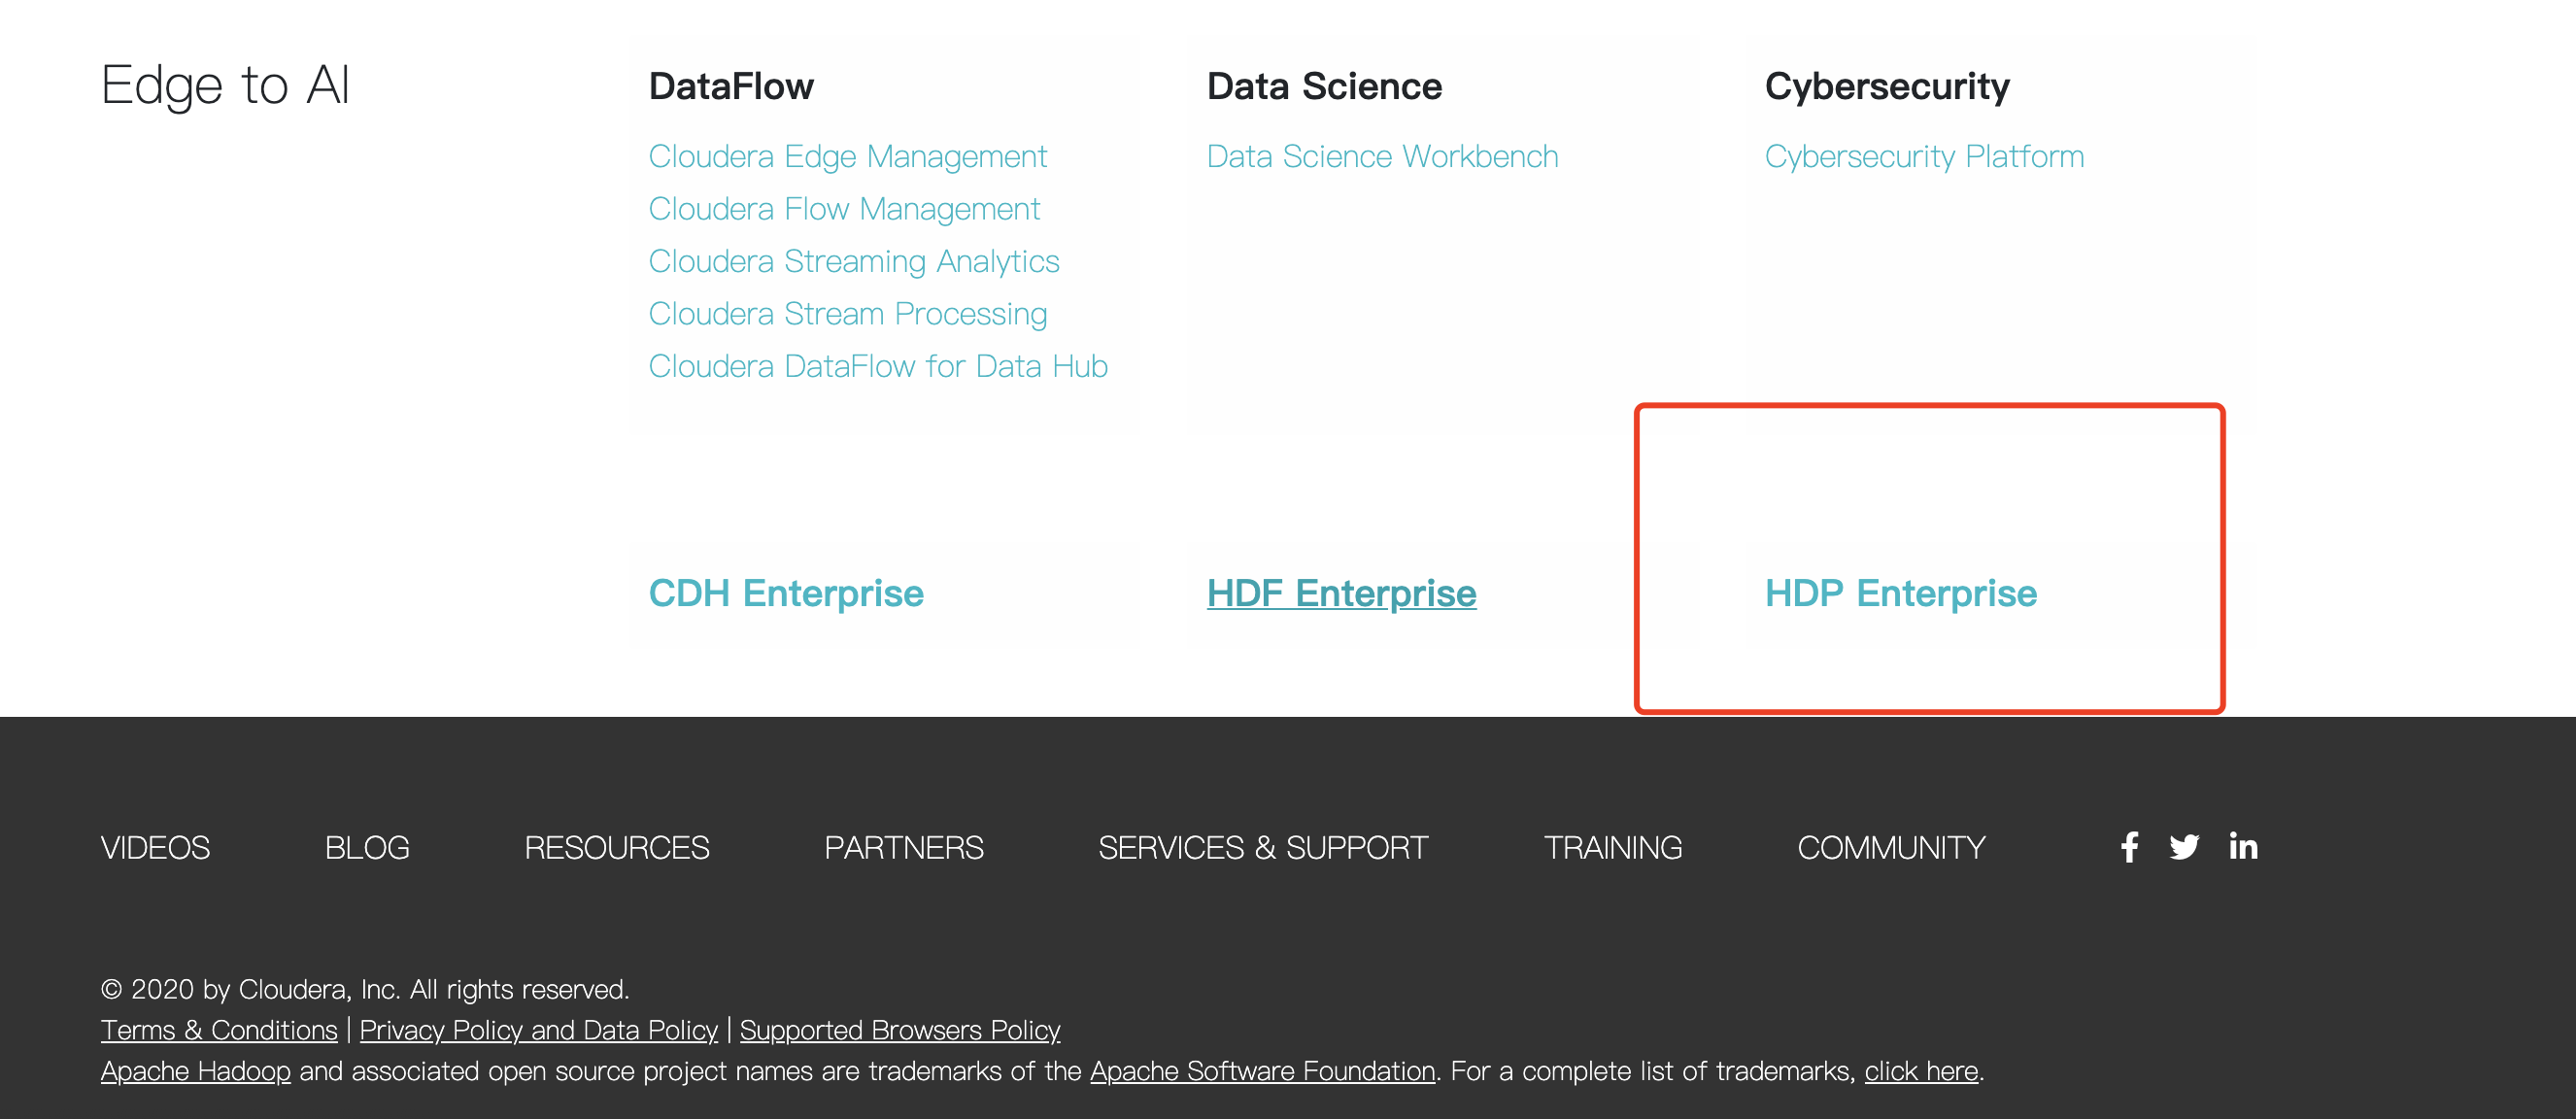
Task: Click the Facebook icon in footer
Action: point(2129,847)
